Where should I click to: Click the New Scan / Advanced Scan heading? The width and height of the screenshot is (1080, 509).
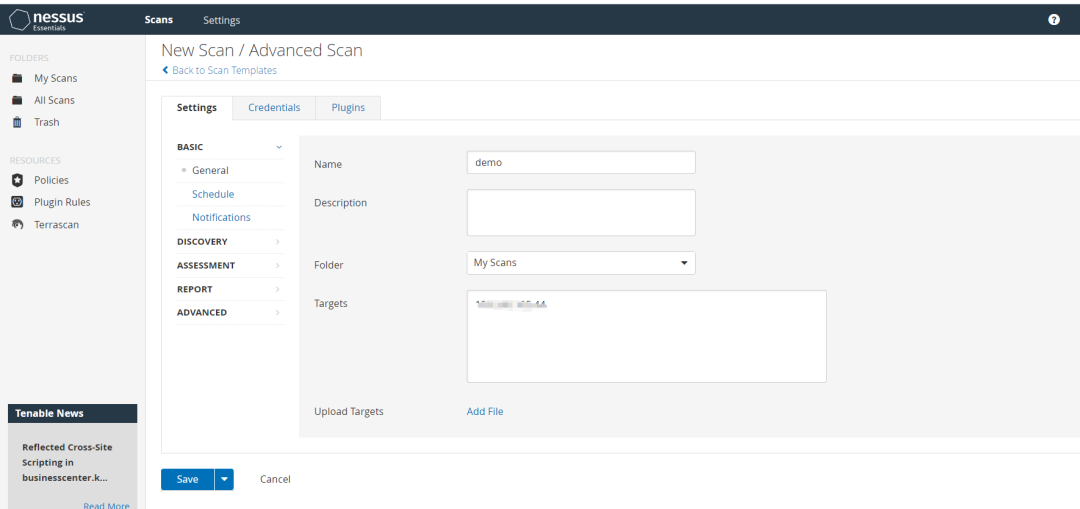[262, 50]
